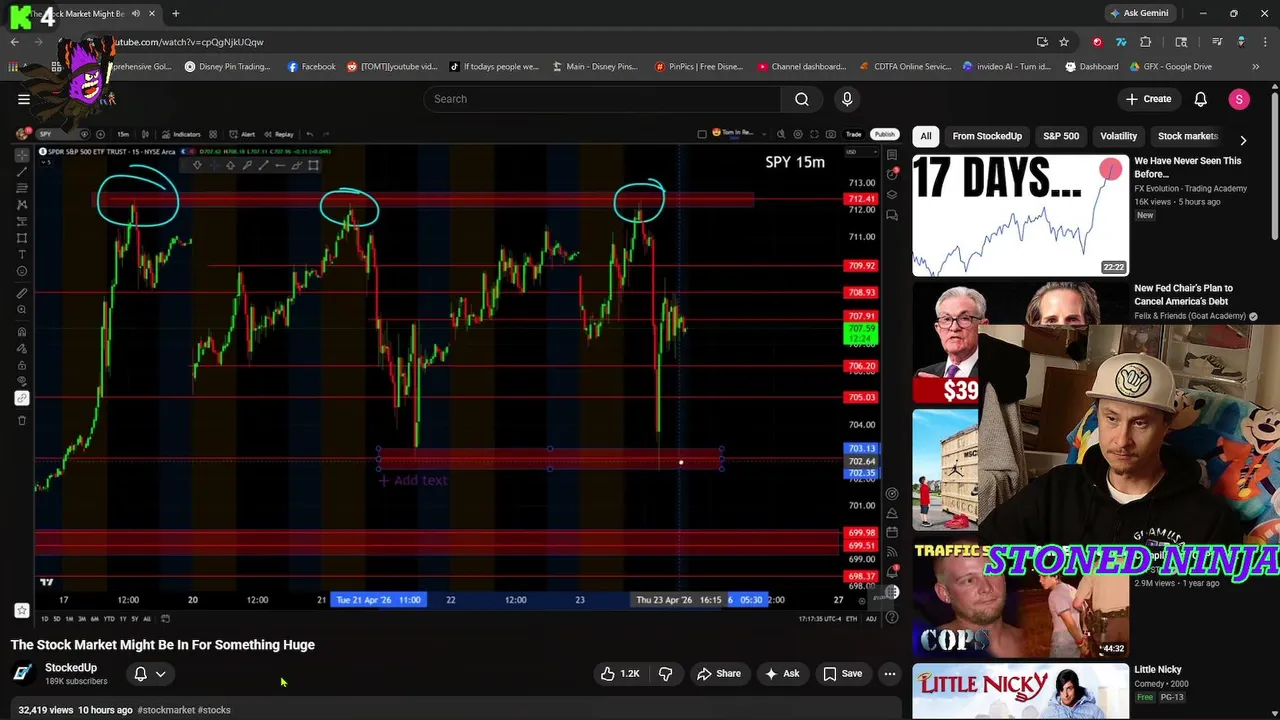Screen dimensions: 1280x720
Task: Click the video title text
Action: 163,645
